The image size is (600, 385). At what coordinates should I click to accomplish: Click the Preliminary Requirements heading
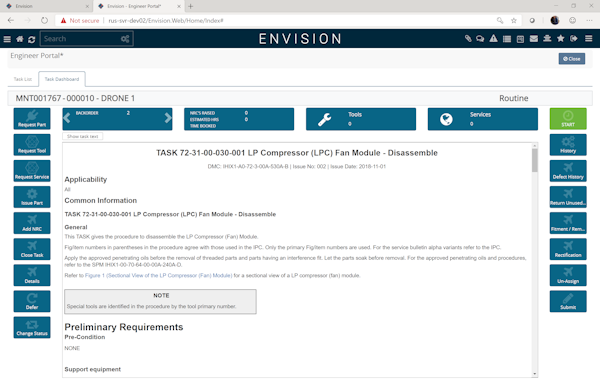pyautogui.click(x=124, y=327)
